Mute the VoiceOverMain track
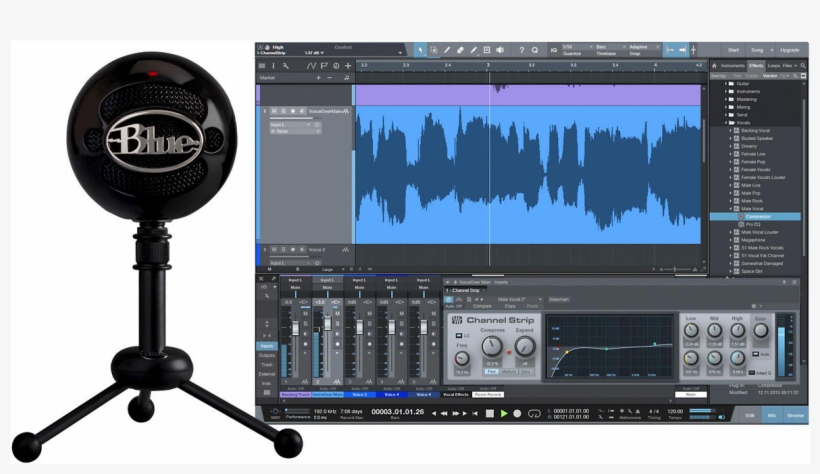Screen dimensions: 820x474 click(x=274, y=111)
